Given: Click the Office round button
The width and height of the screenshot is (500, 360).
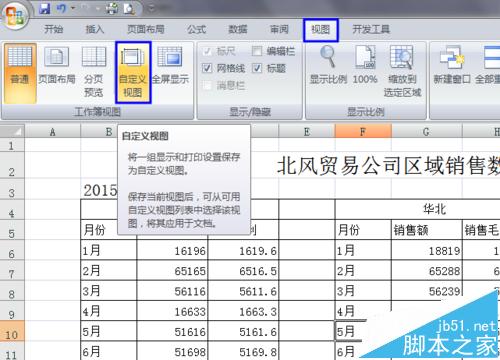Looking at the screenshot, I should 14,15.
